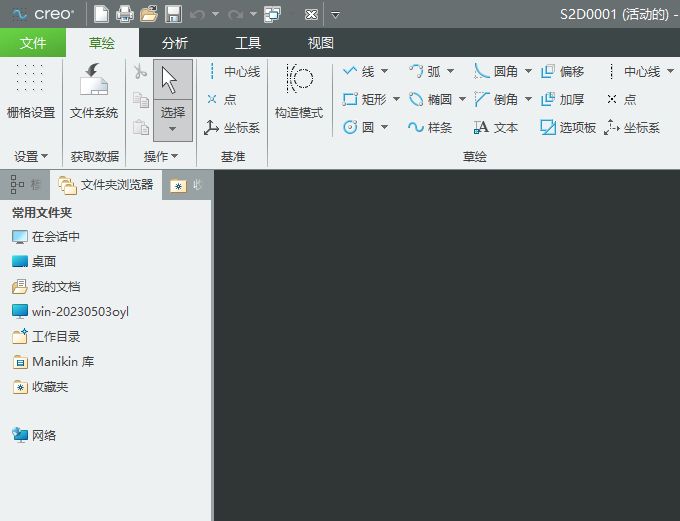Open the 桌面 folder

[x=34, y=262]
